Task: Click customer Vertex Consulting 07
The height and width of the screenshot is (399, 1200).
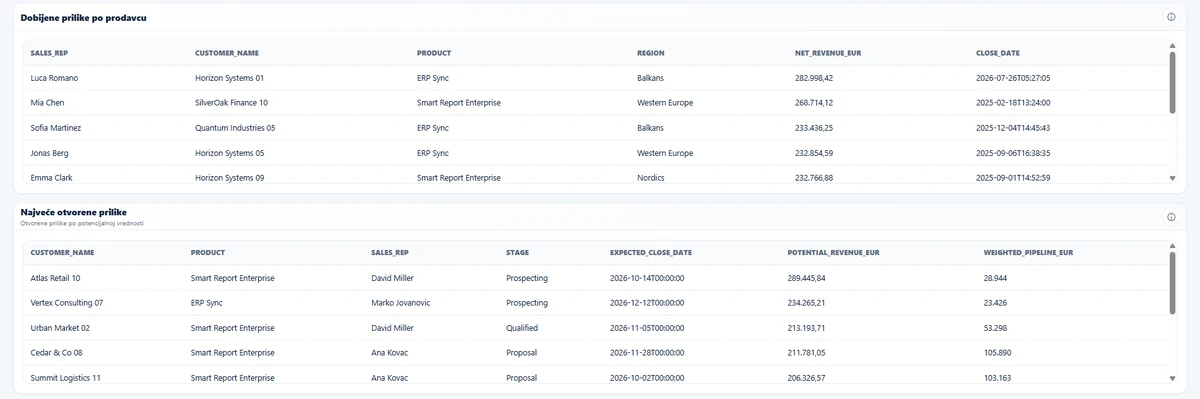Action: (66, 303)
